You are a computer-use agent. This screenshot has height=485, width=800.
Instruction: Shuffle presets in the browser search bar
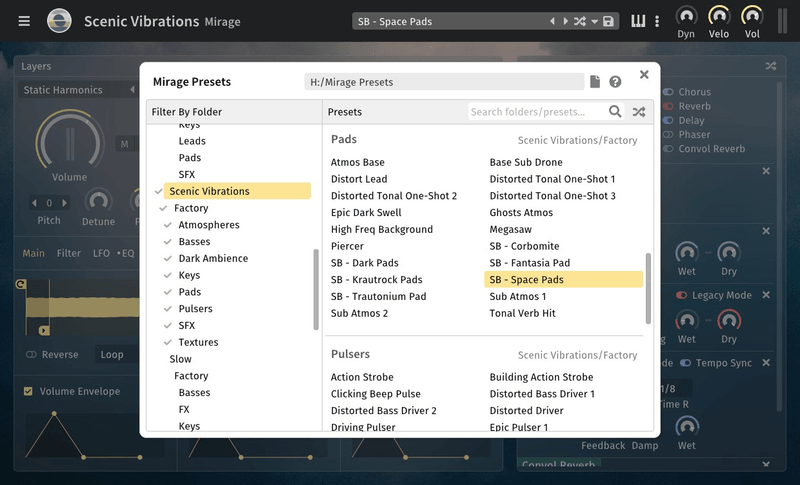pyautogui.click(x=639, y=112)
